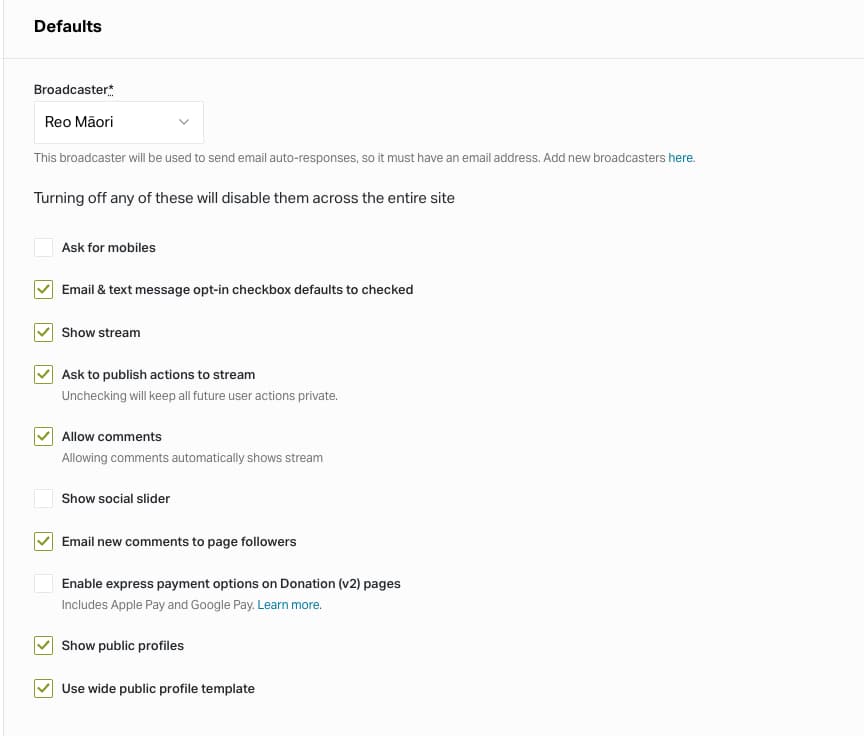Click the Allow comments label text
This screenshot has height=736, width=864.
click(x=111, y=436)
